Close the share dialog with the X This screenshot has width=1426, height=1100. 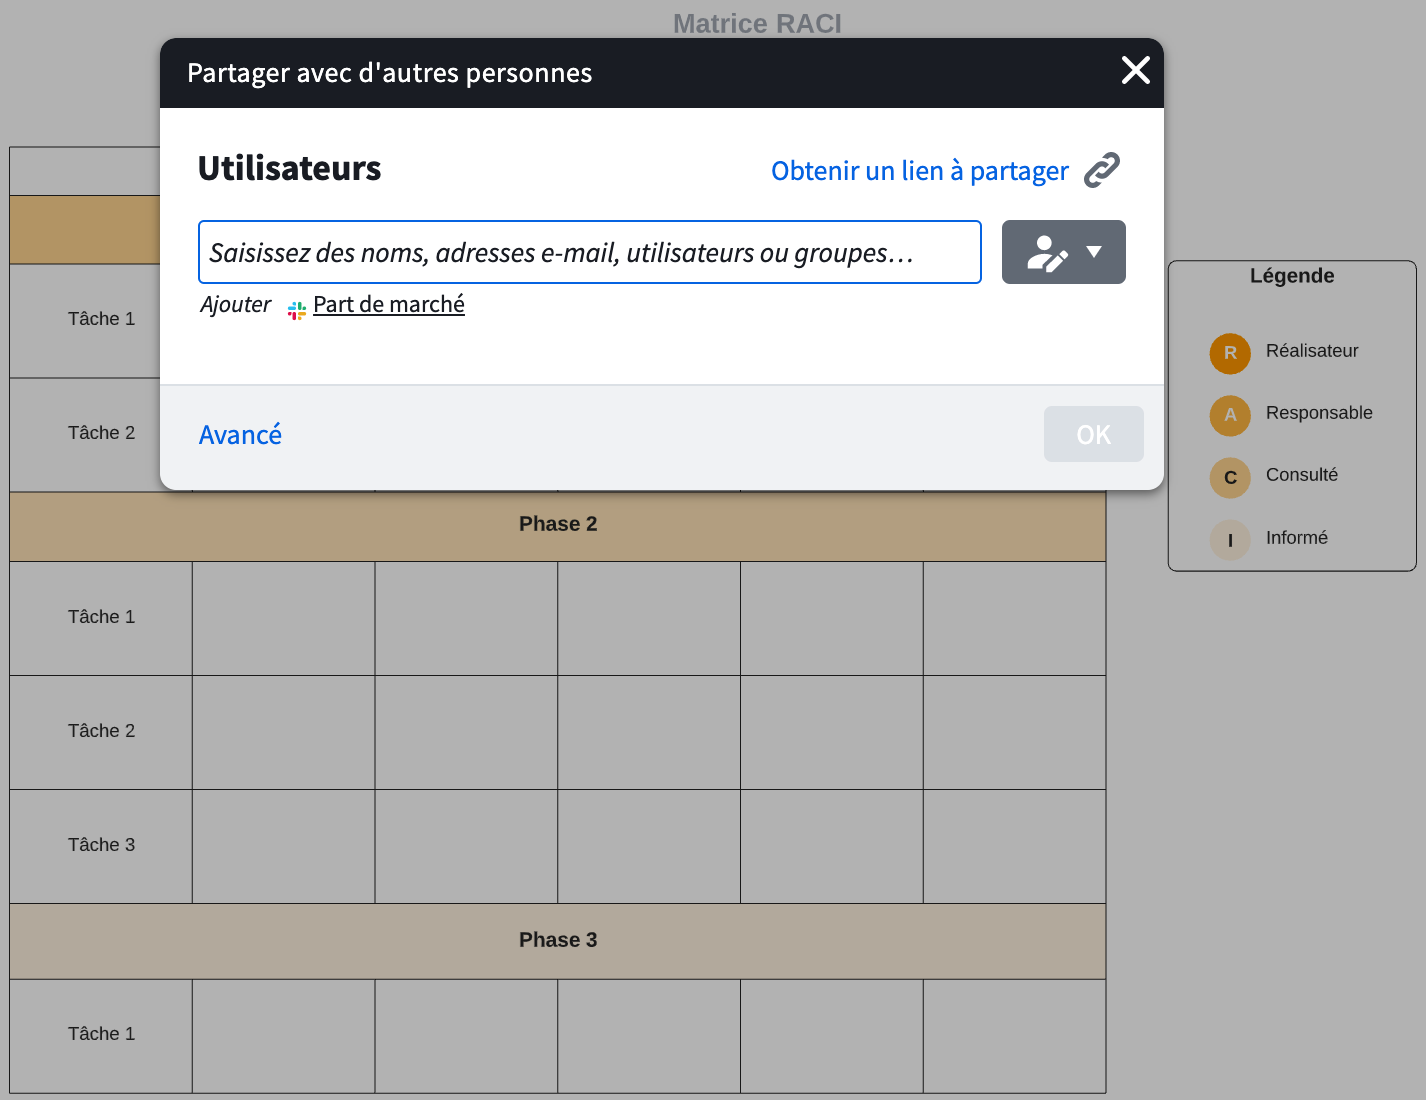tap(1135, 71)
